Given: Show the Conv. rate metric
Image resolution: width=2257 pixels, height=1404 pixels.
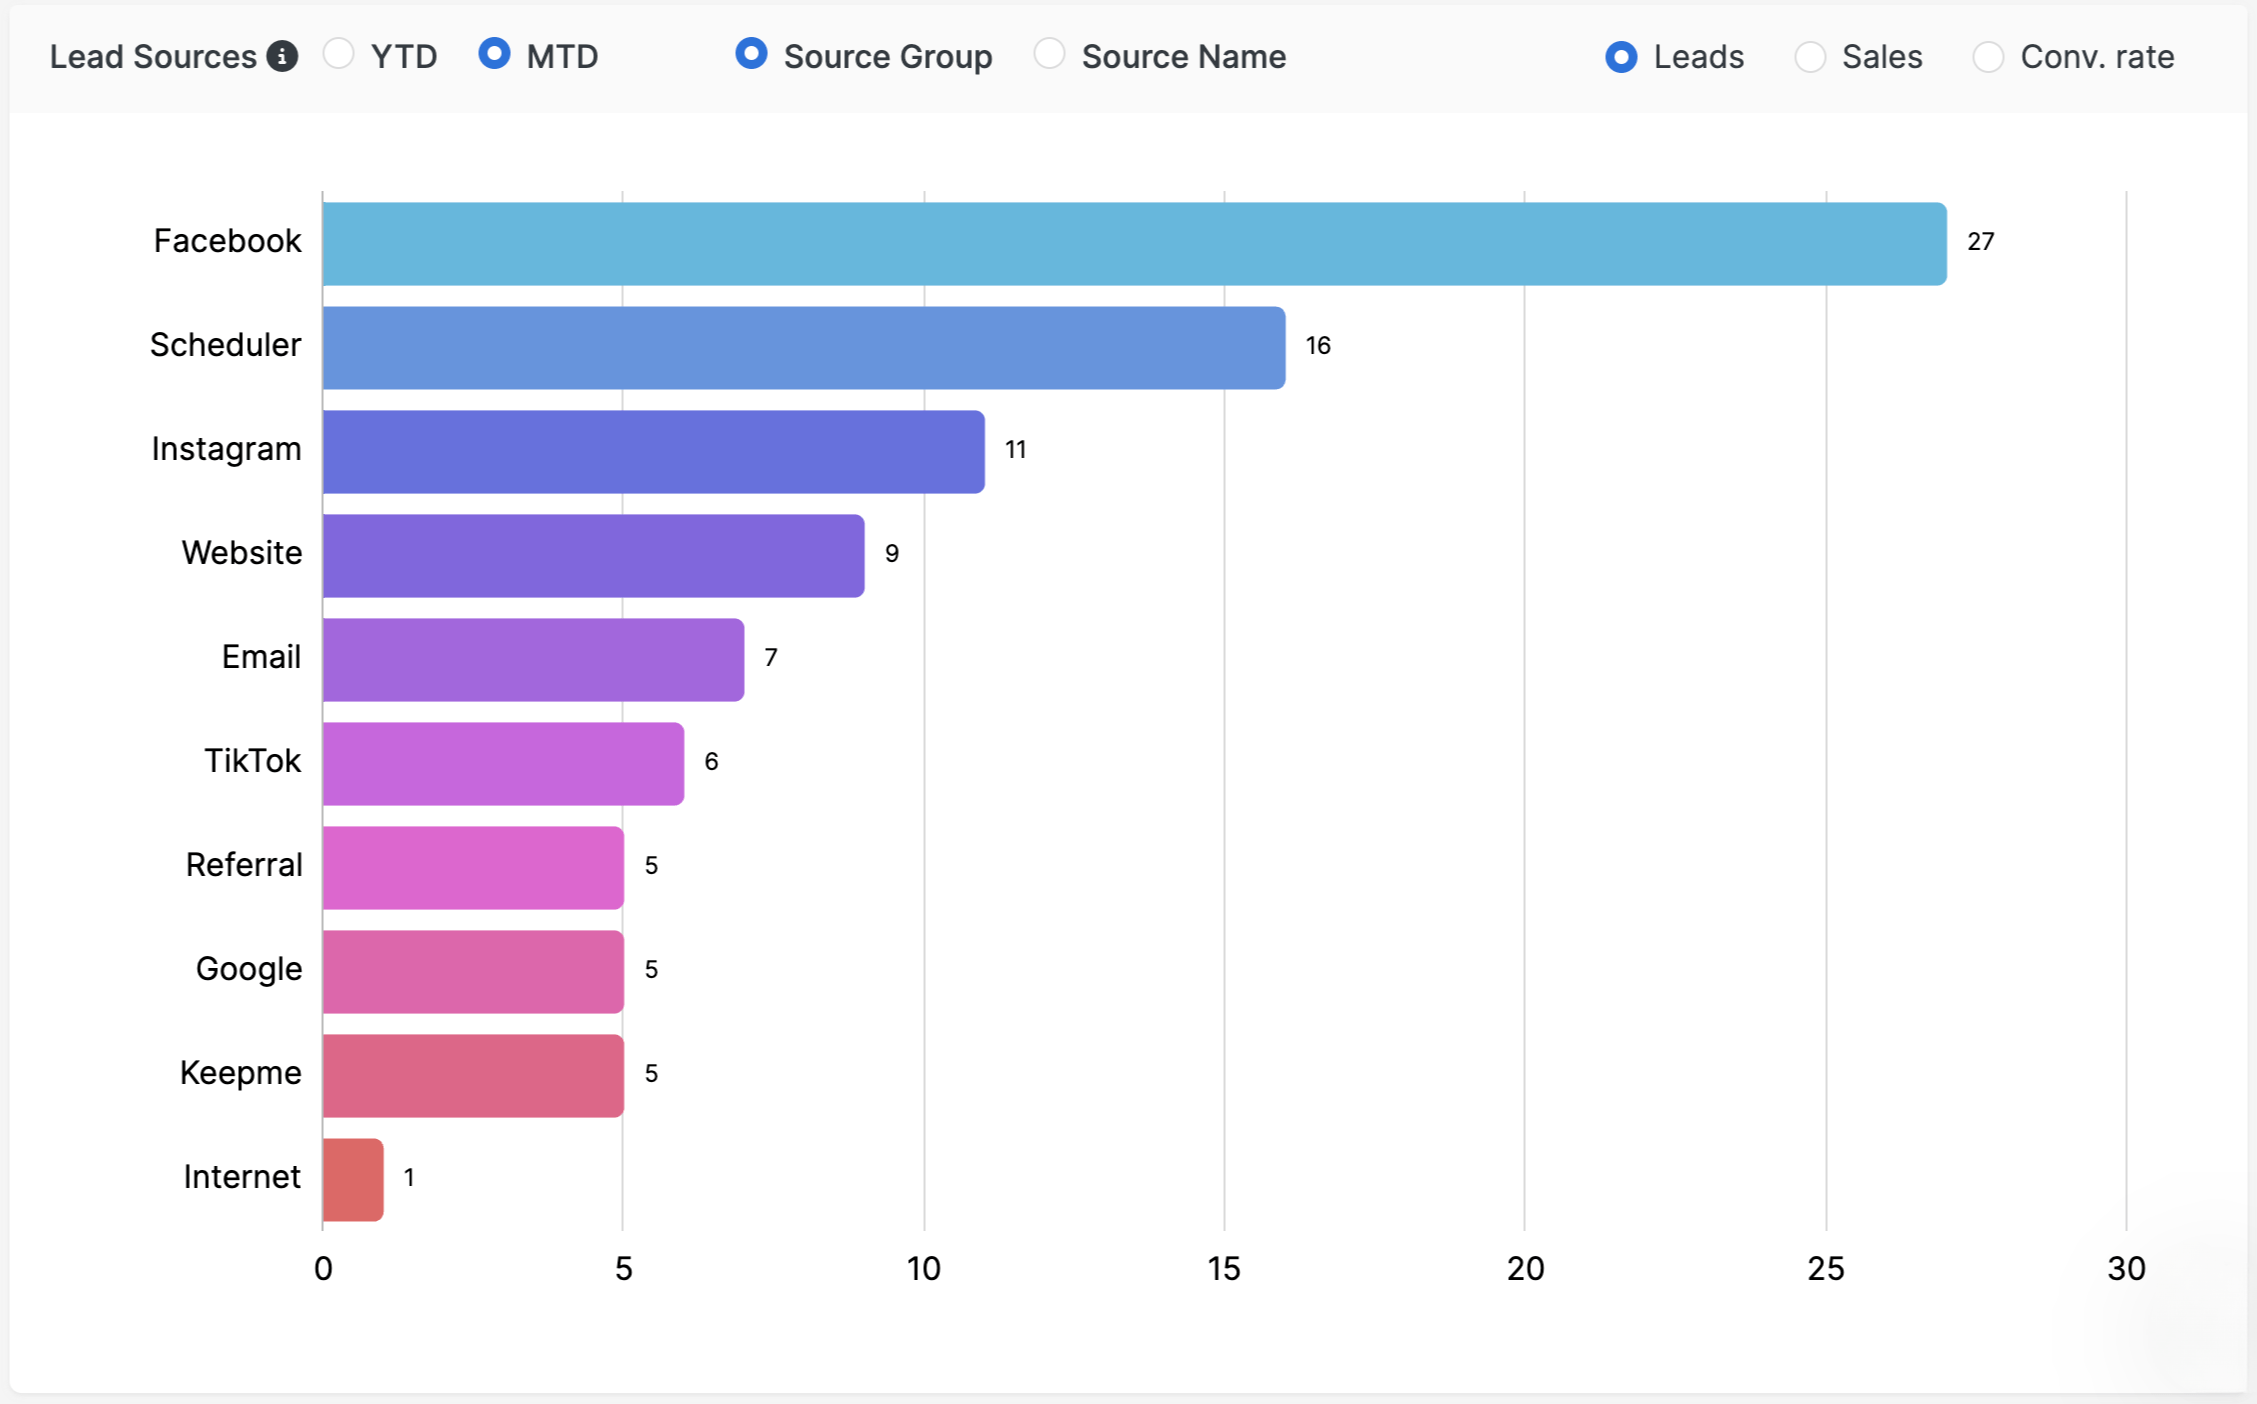Looking at the screenshot, I should coord(1988,57).
